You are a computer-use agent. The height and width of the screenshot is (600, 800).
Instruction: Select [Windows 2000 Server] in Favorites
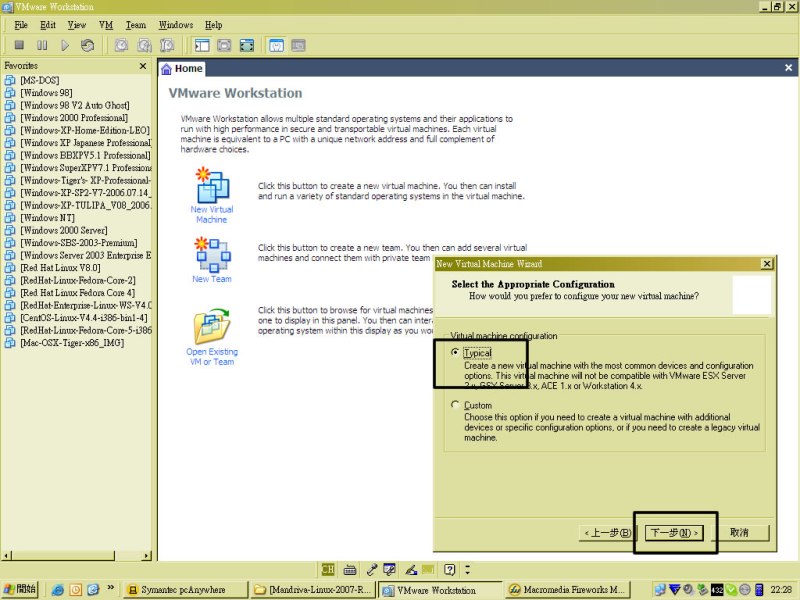point(64,231)
